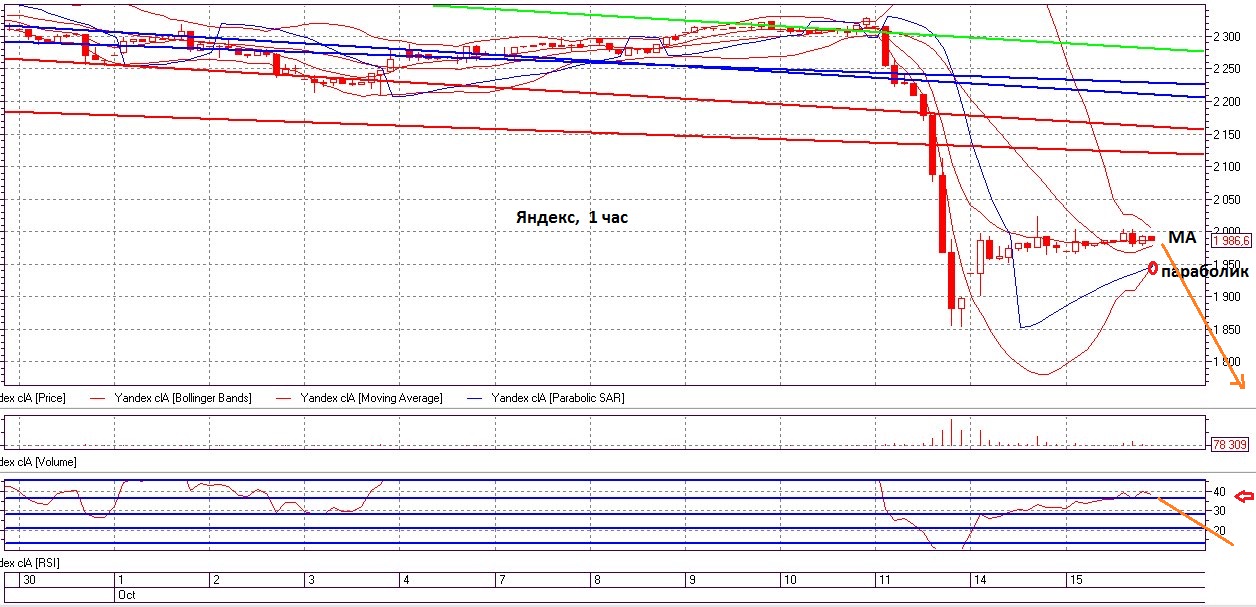
Task: Click date label 14 on time axis
Action: (x=980, y=580)
